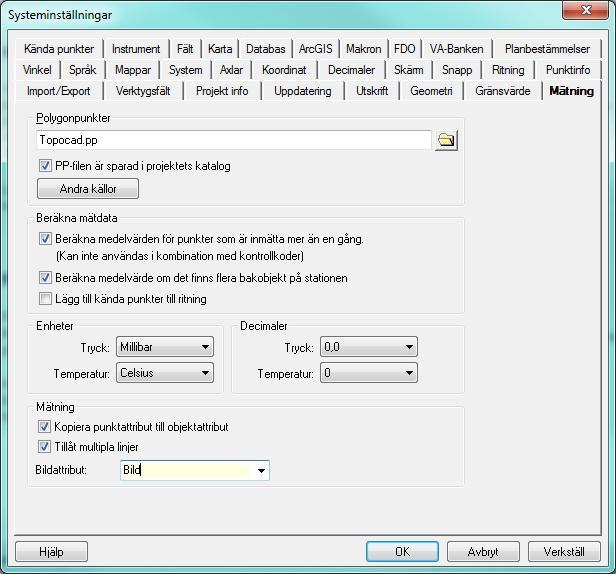Open the Koordinat tab
Screen dimensions: 616x574
(x=284, y=70)
